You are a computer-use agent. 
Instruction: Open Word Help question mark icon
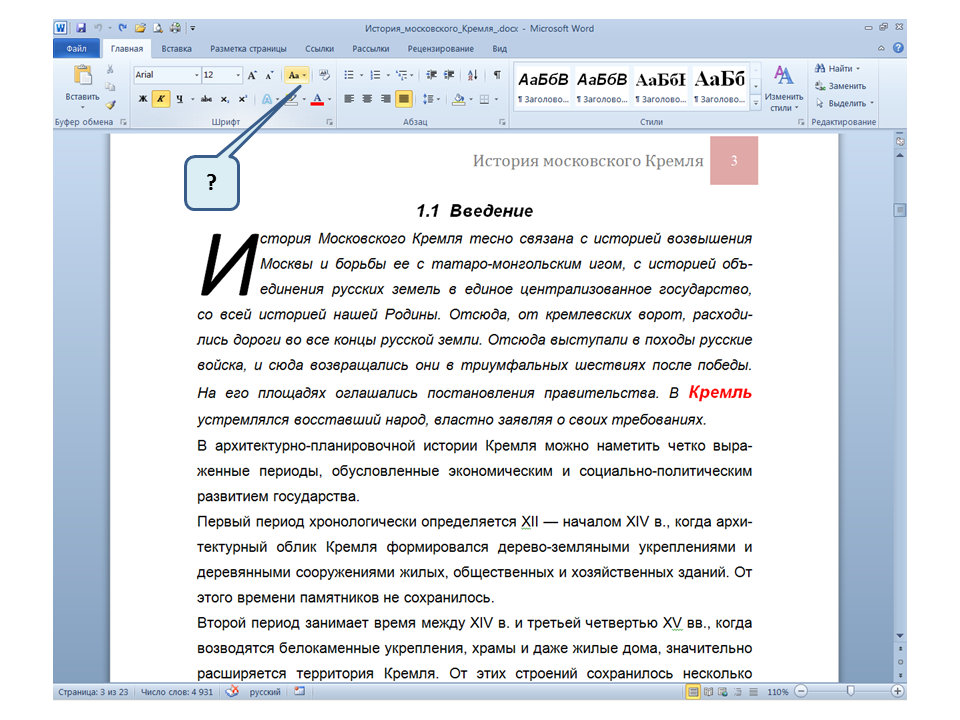click(898, 48)
